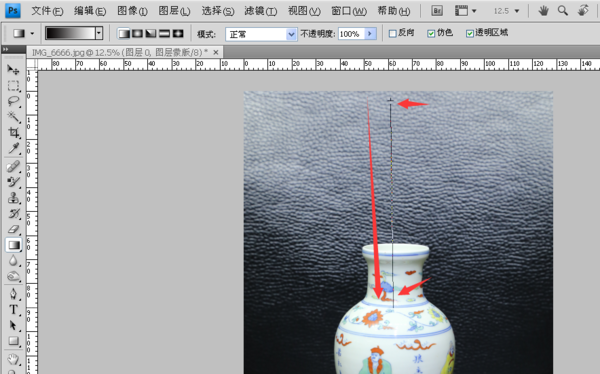Select the Move tool
The width and height of the screenshot is (600, 374).
pos(13,69)
